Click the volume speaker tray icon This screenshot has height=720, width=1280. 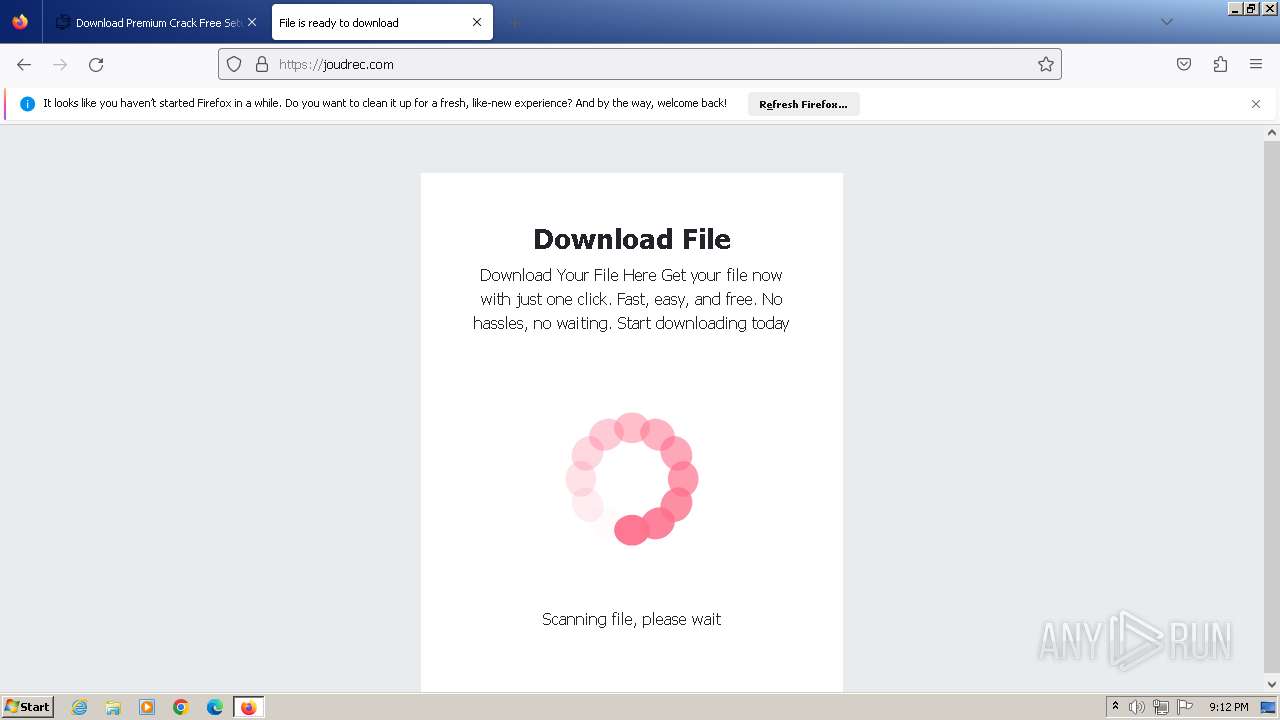point(1137,707)
